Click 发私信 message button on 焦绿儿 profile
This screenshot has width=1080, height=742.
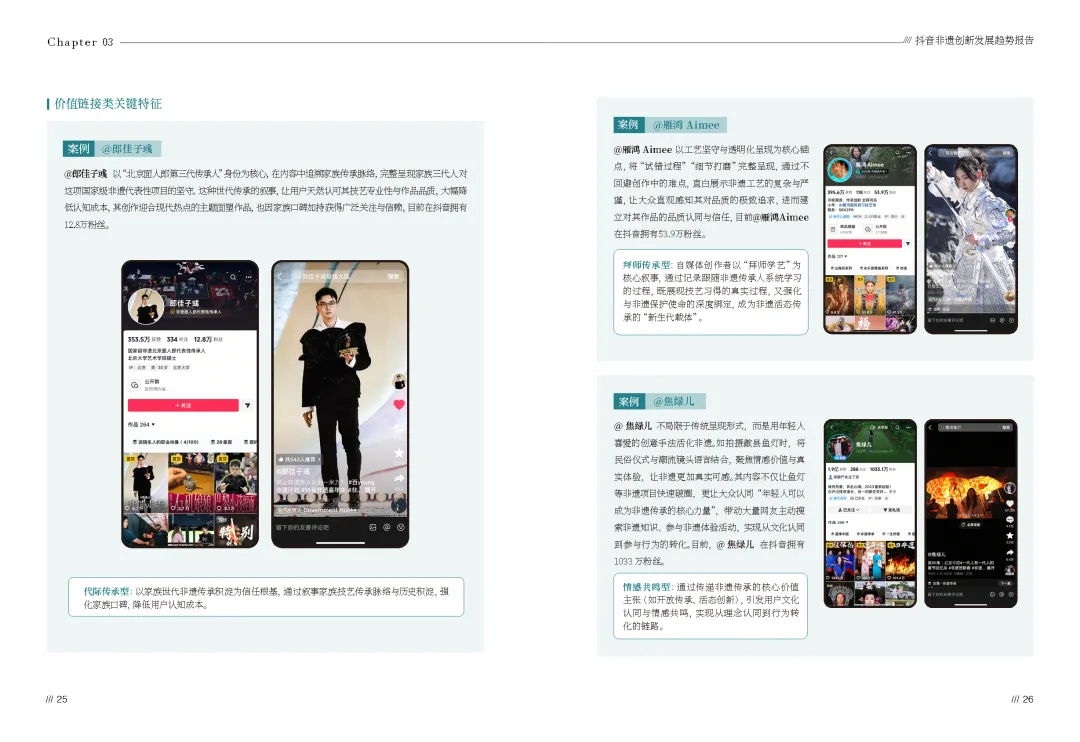[891, 510]
